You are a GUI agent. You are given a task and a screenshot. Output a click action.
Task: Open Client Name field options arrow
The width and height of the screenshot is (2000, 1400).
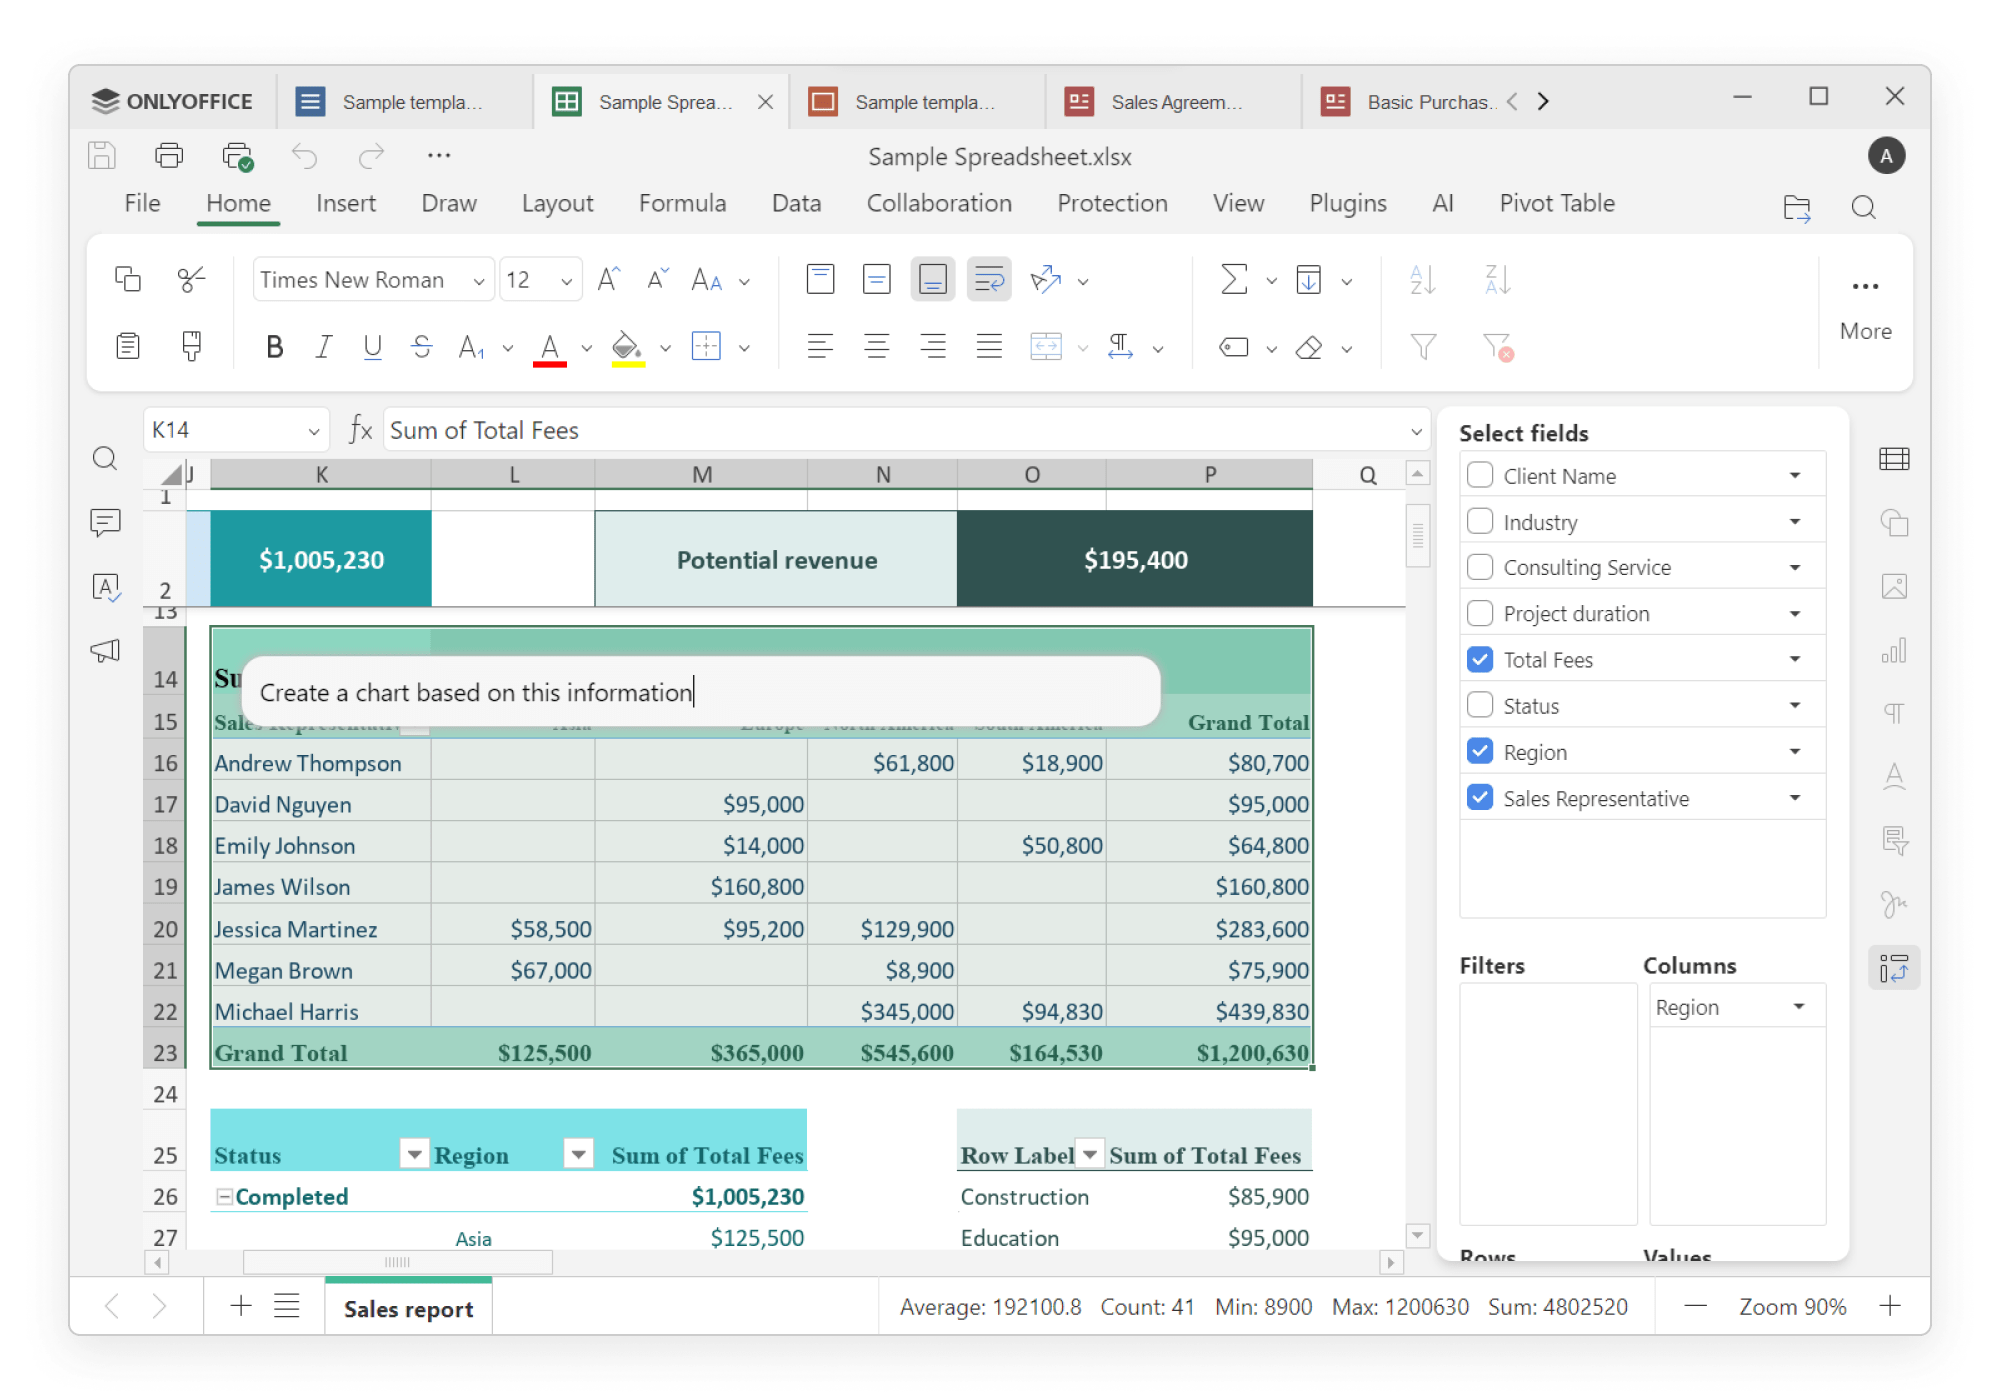pyautogui.click(x=1795, y=475)
